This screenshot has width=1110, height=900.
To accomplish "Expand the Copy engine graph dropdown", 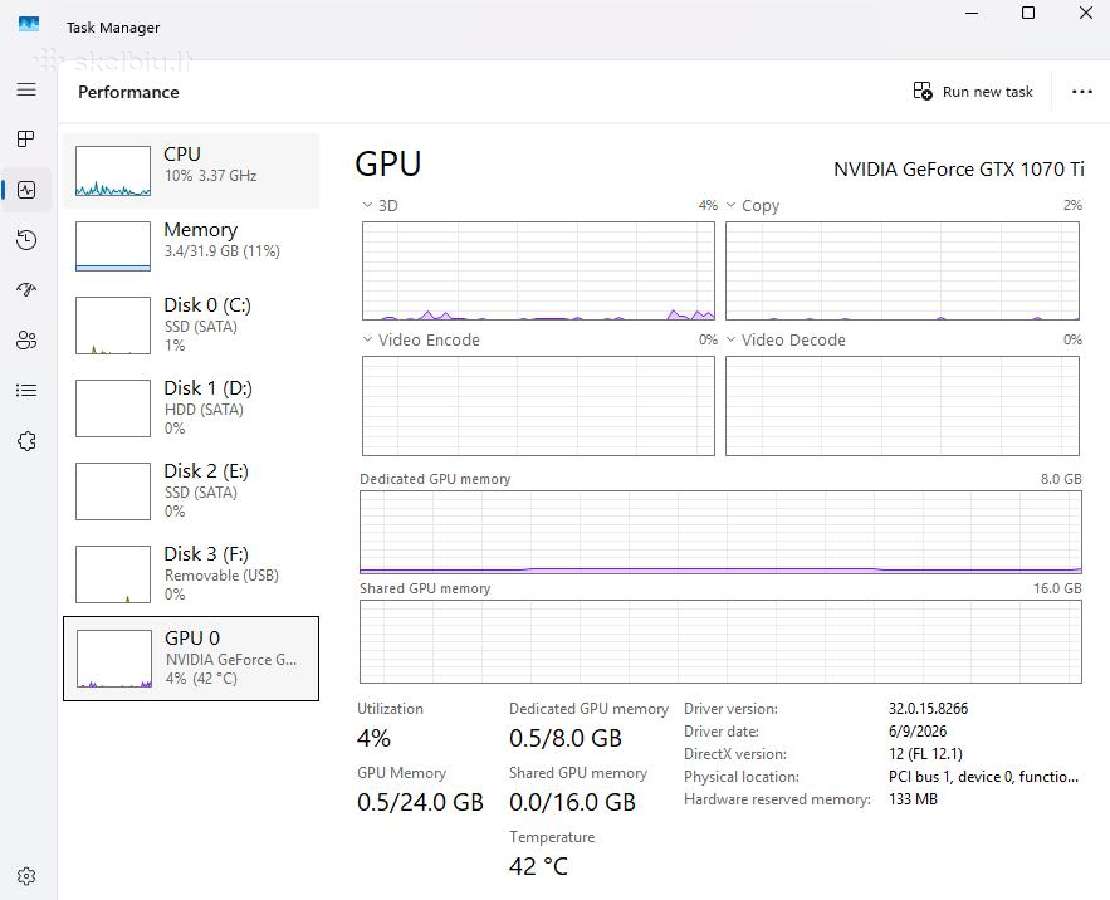I will coord(731,205).
